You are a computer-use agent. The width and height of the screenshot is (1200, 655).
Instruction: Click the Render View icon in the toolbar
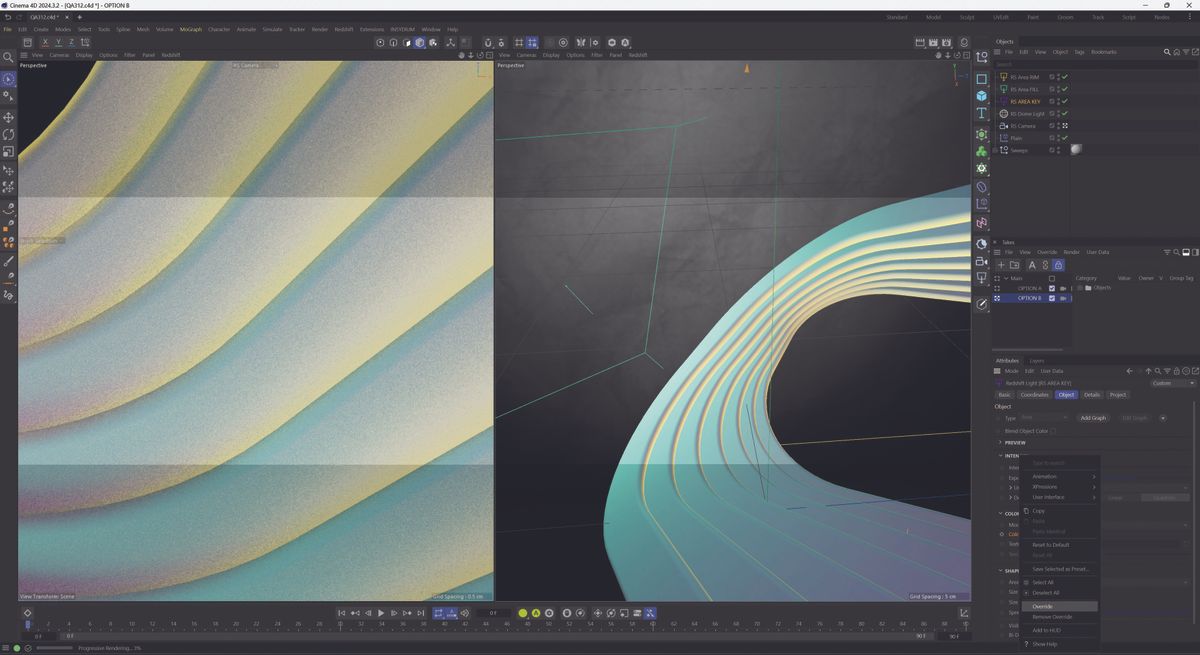point(380,43)
